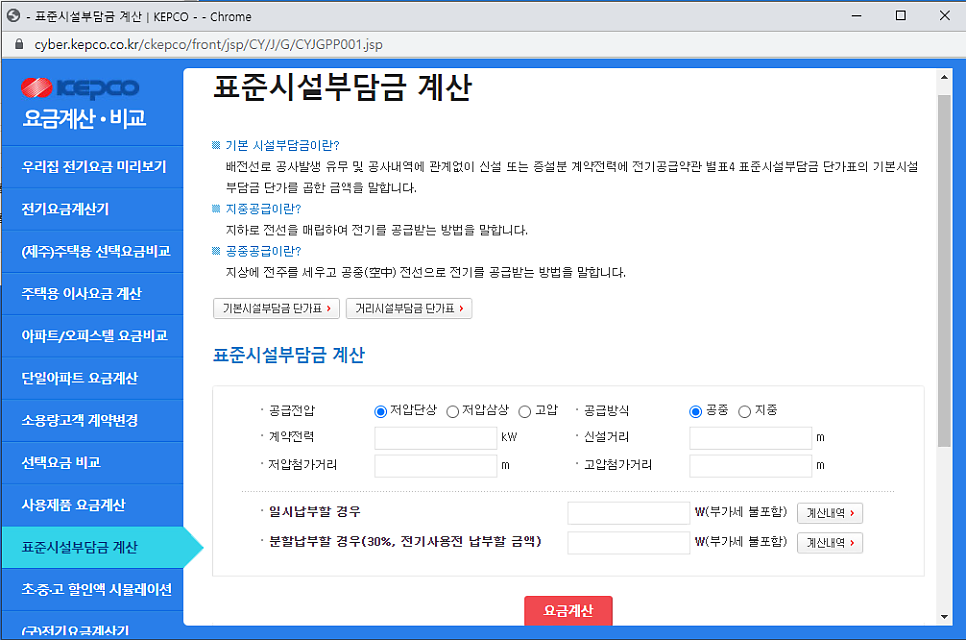This screenshot has height=640, width=966.
Task: Click 계산내역 next to 일시납부할 경우
Action: [829, 513]
